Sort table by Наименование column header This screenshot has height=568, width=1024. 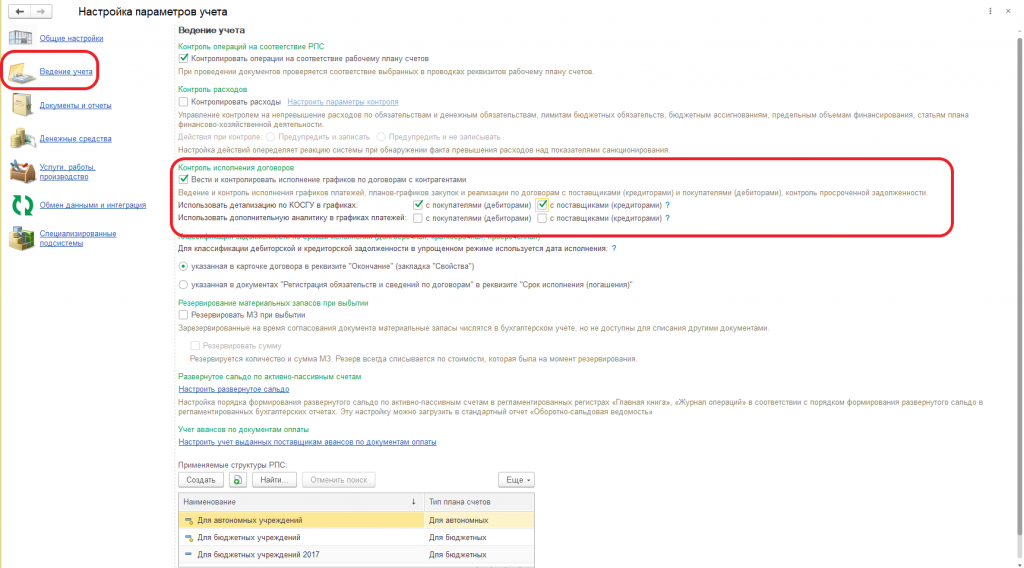tap(301, 502)
